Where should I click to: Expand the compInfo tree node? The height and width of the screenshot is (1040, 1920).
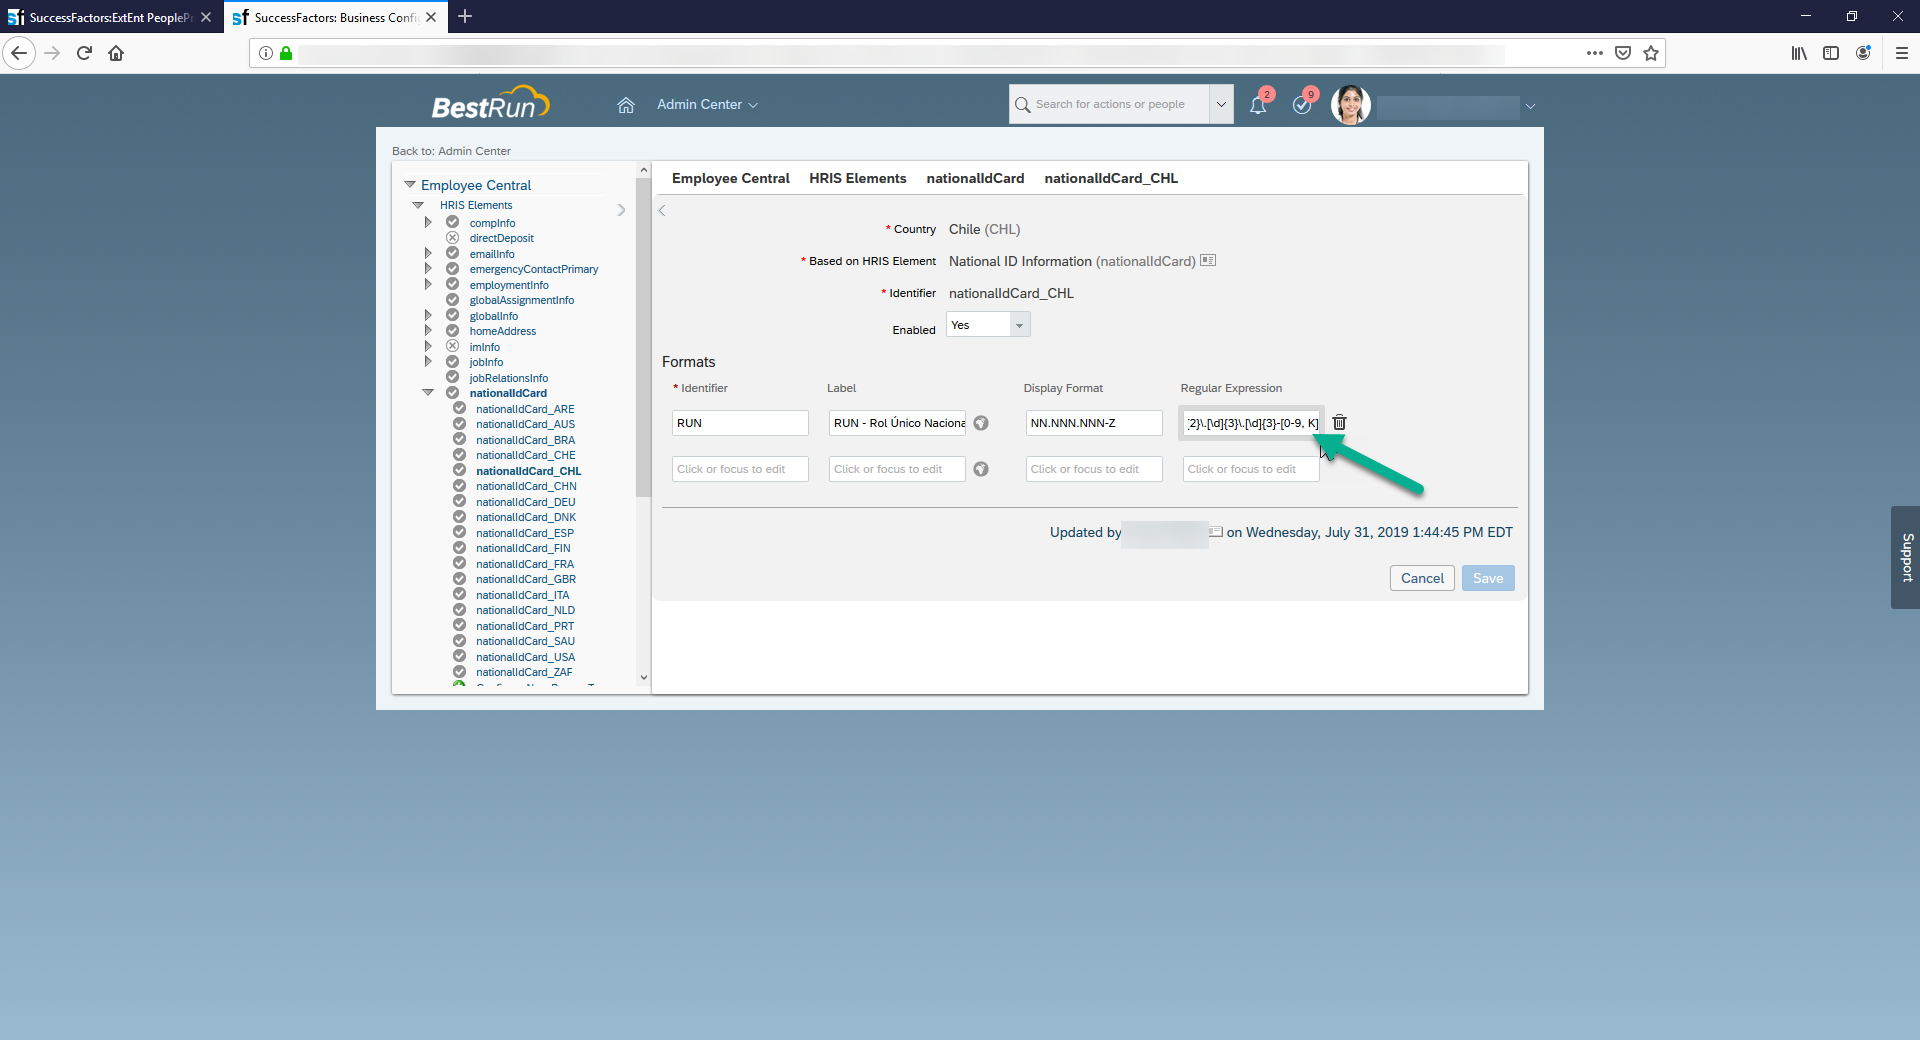tap(428, 222)
